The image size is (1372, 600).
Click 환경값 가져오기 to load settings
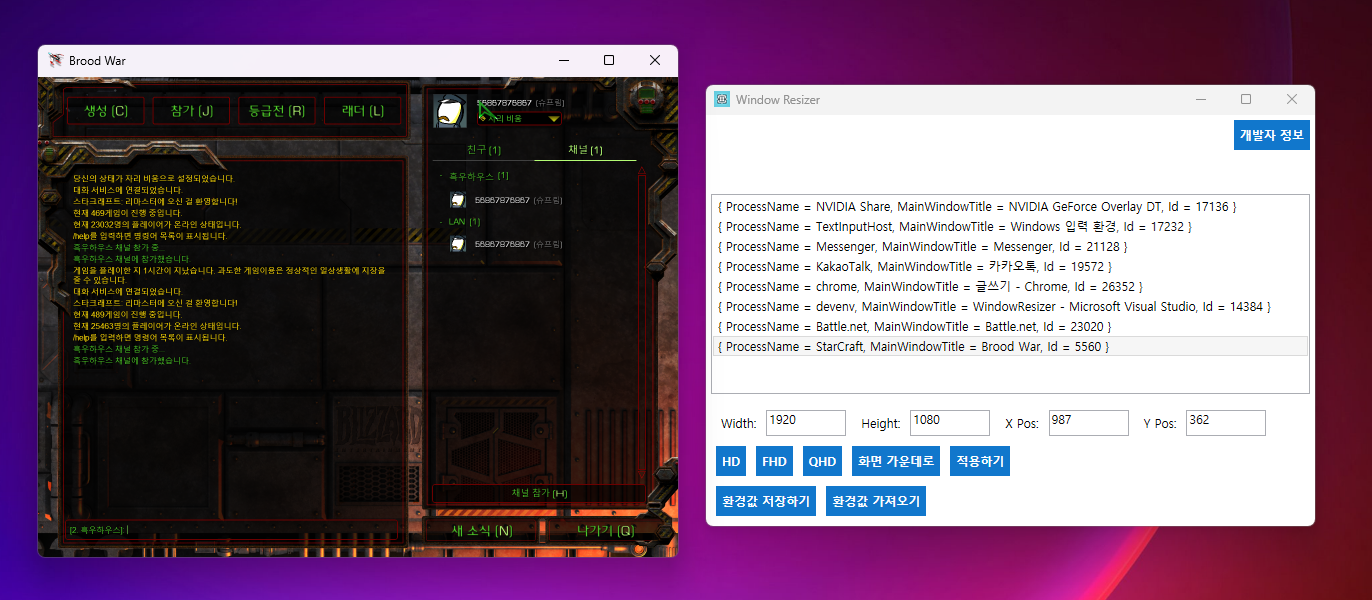coord(876,501)
